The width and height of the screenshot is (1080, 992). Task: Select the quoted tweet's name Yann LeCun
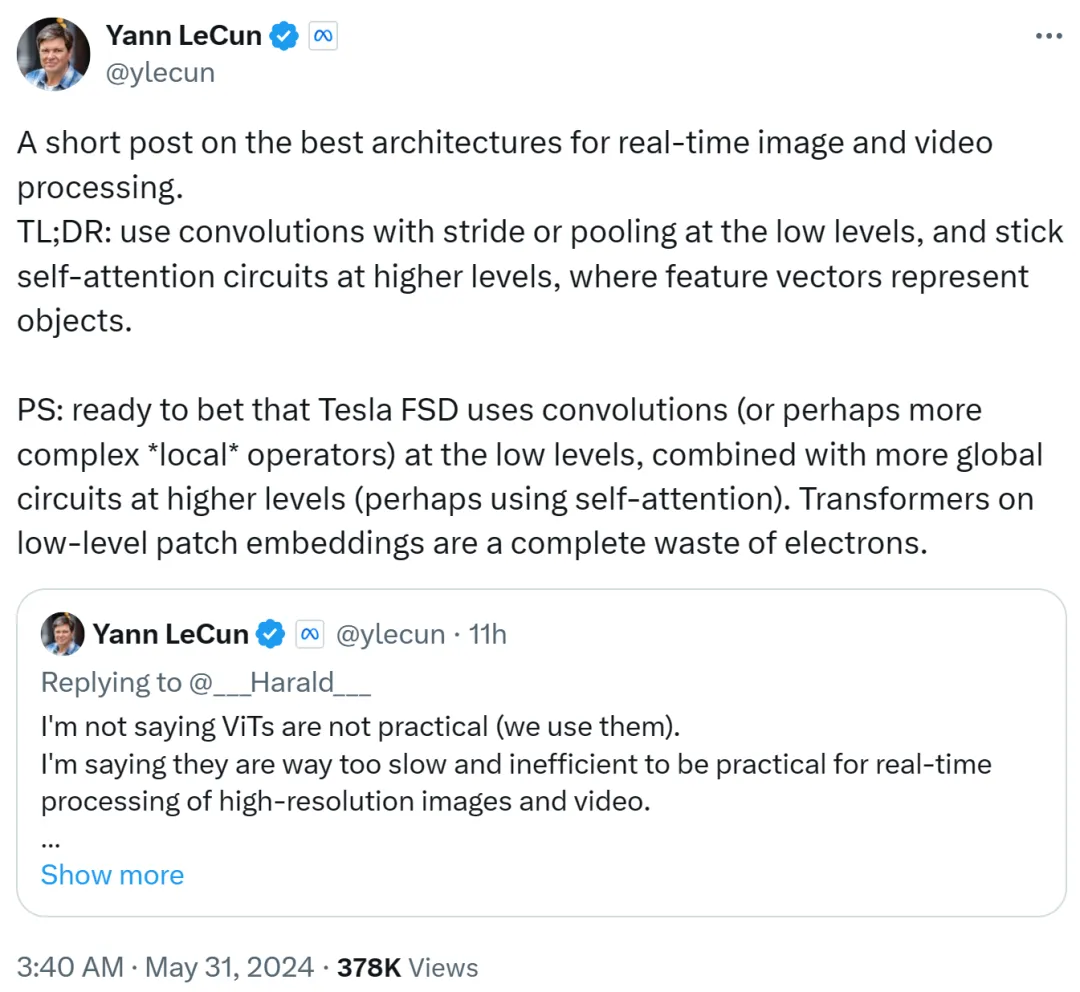(169, 634)
